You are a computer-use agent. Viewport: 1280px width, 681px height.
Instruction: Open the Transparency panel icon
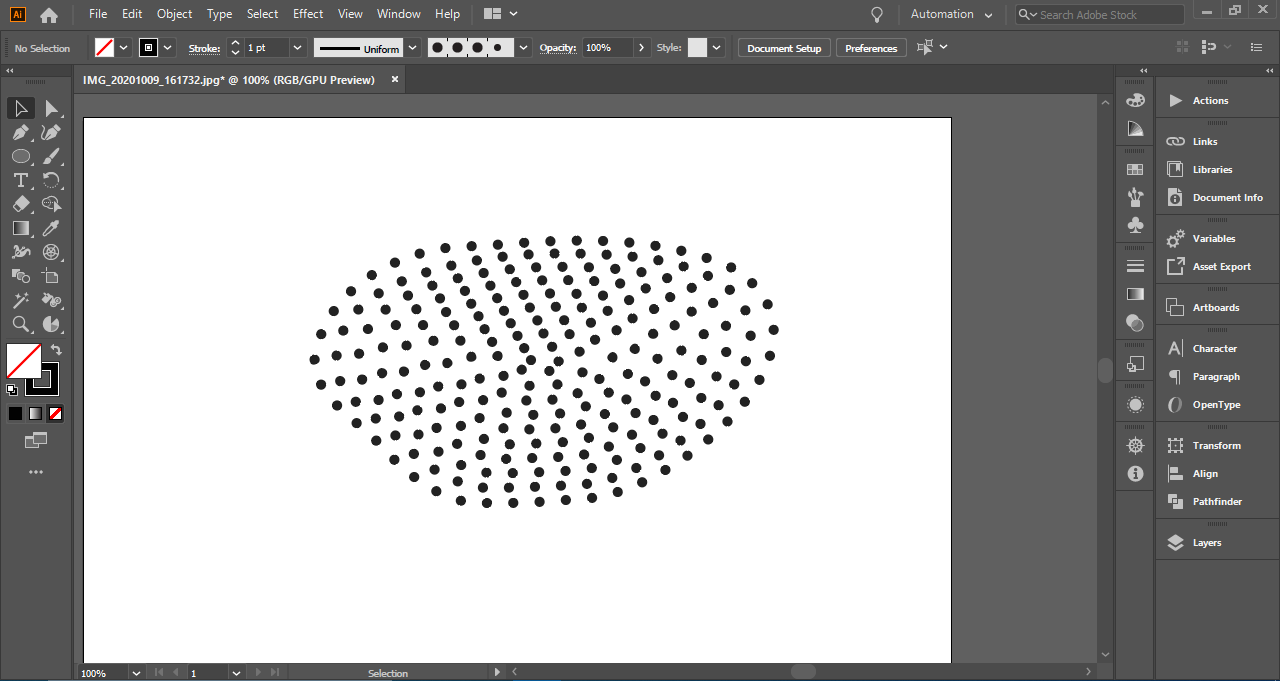1135,322
